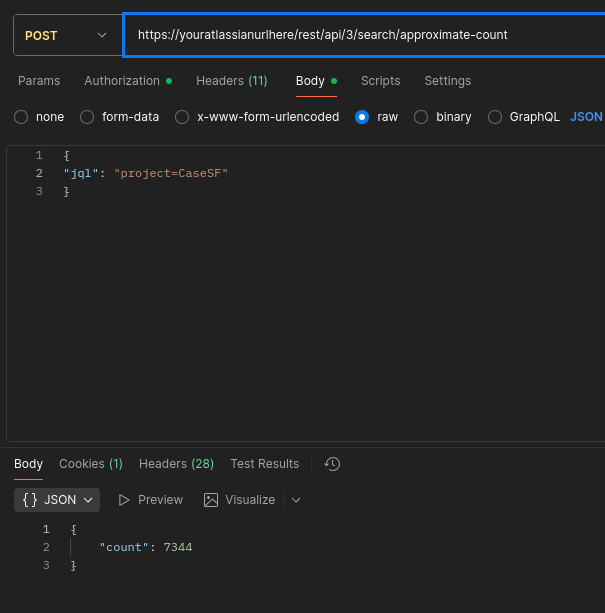Open the response Cookies (1) tab
The width and height of the screenshot is (605, 613).
click(x=90, y=464)
